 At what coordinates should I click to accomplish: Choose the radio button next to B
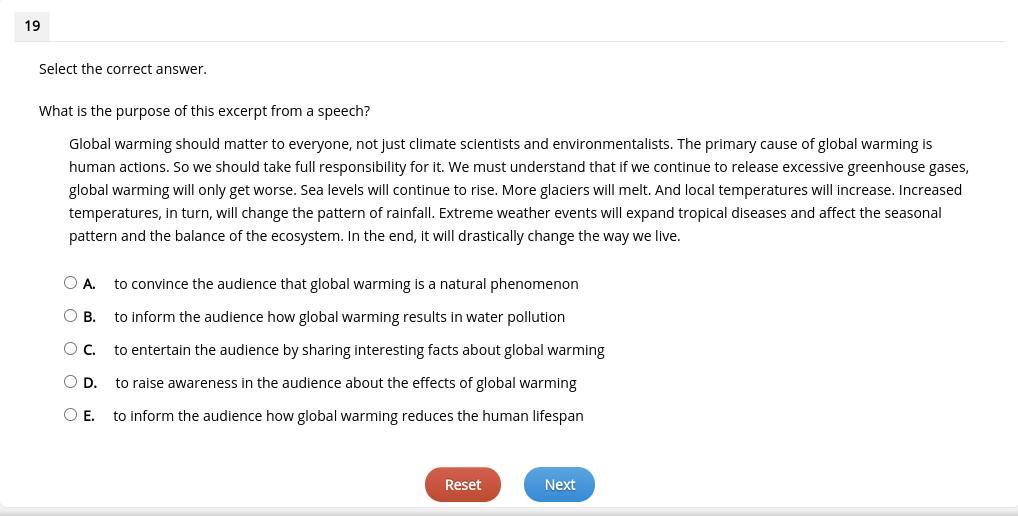70,316
